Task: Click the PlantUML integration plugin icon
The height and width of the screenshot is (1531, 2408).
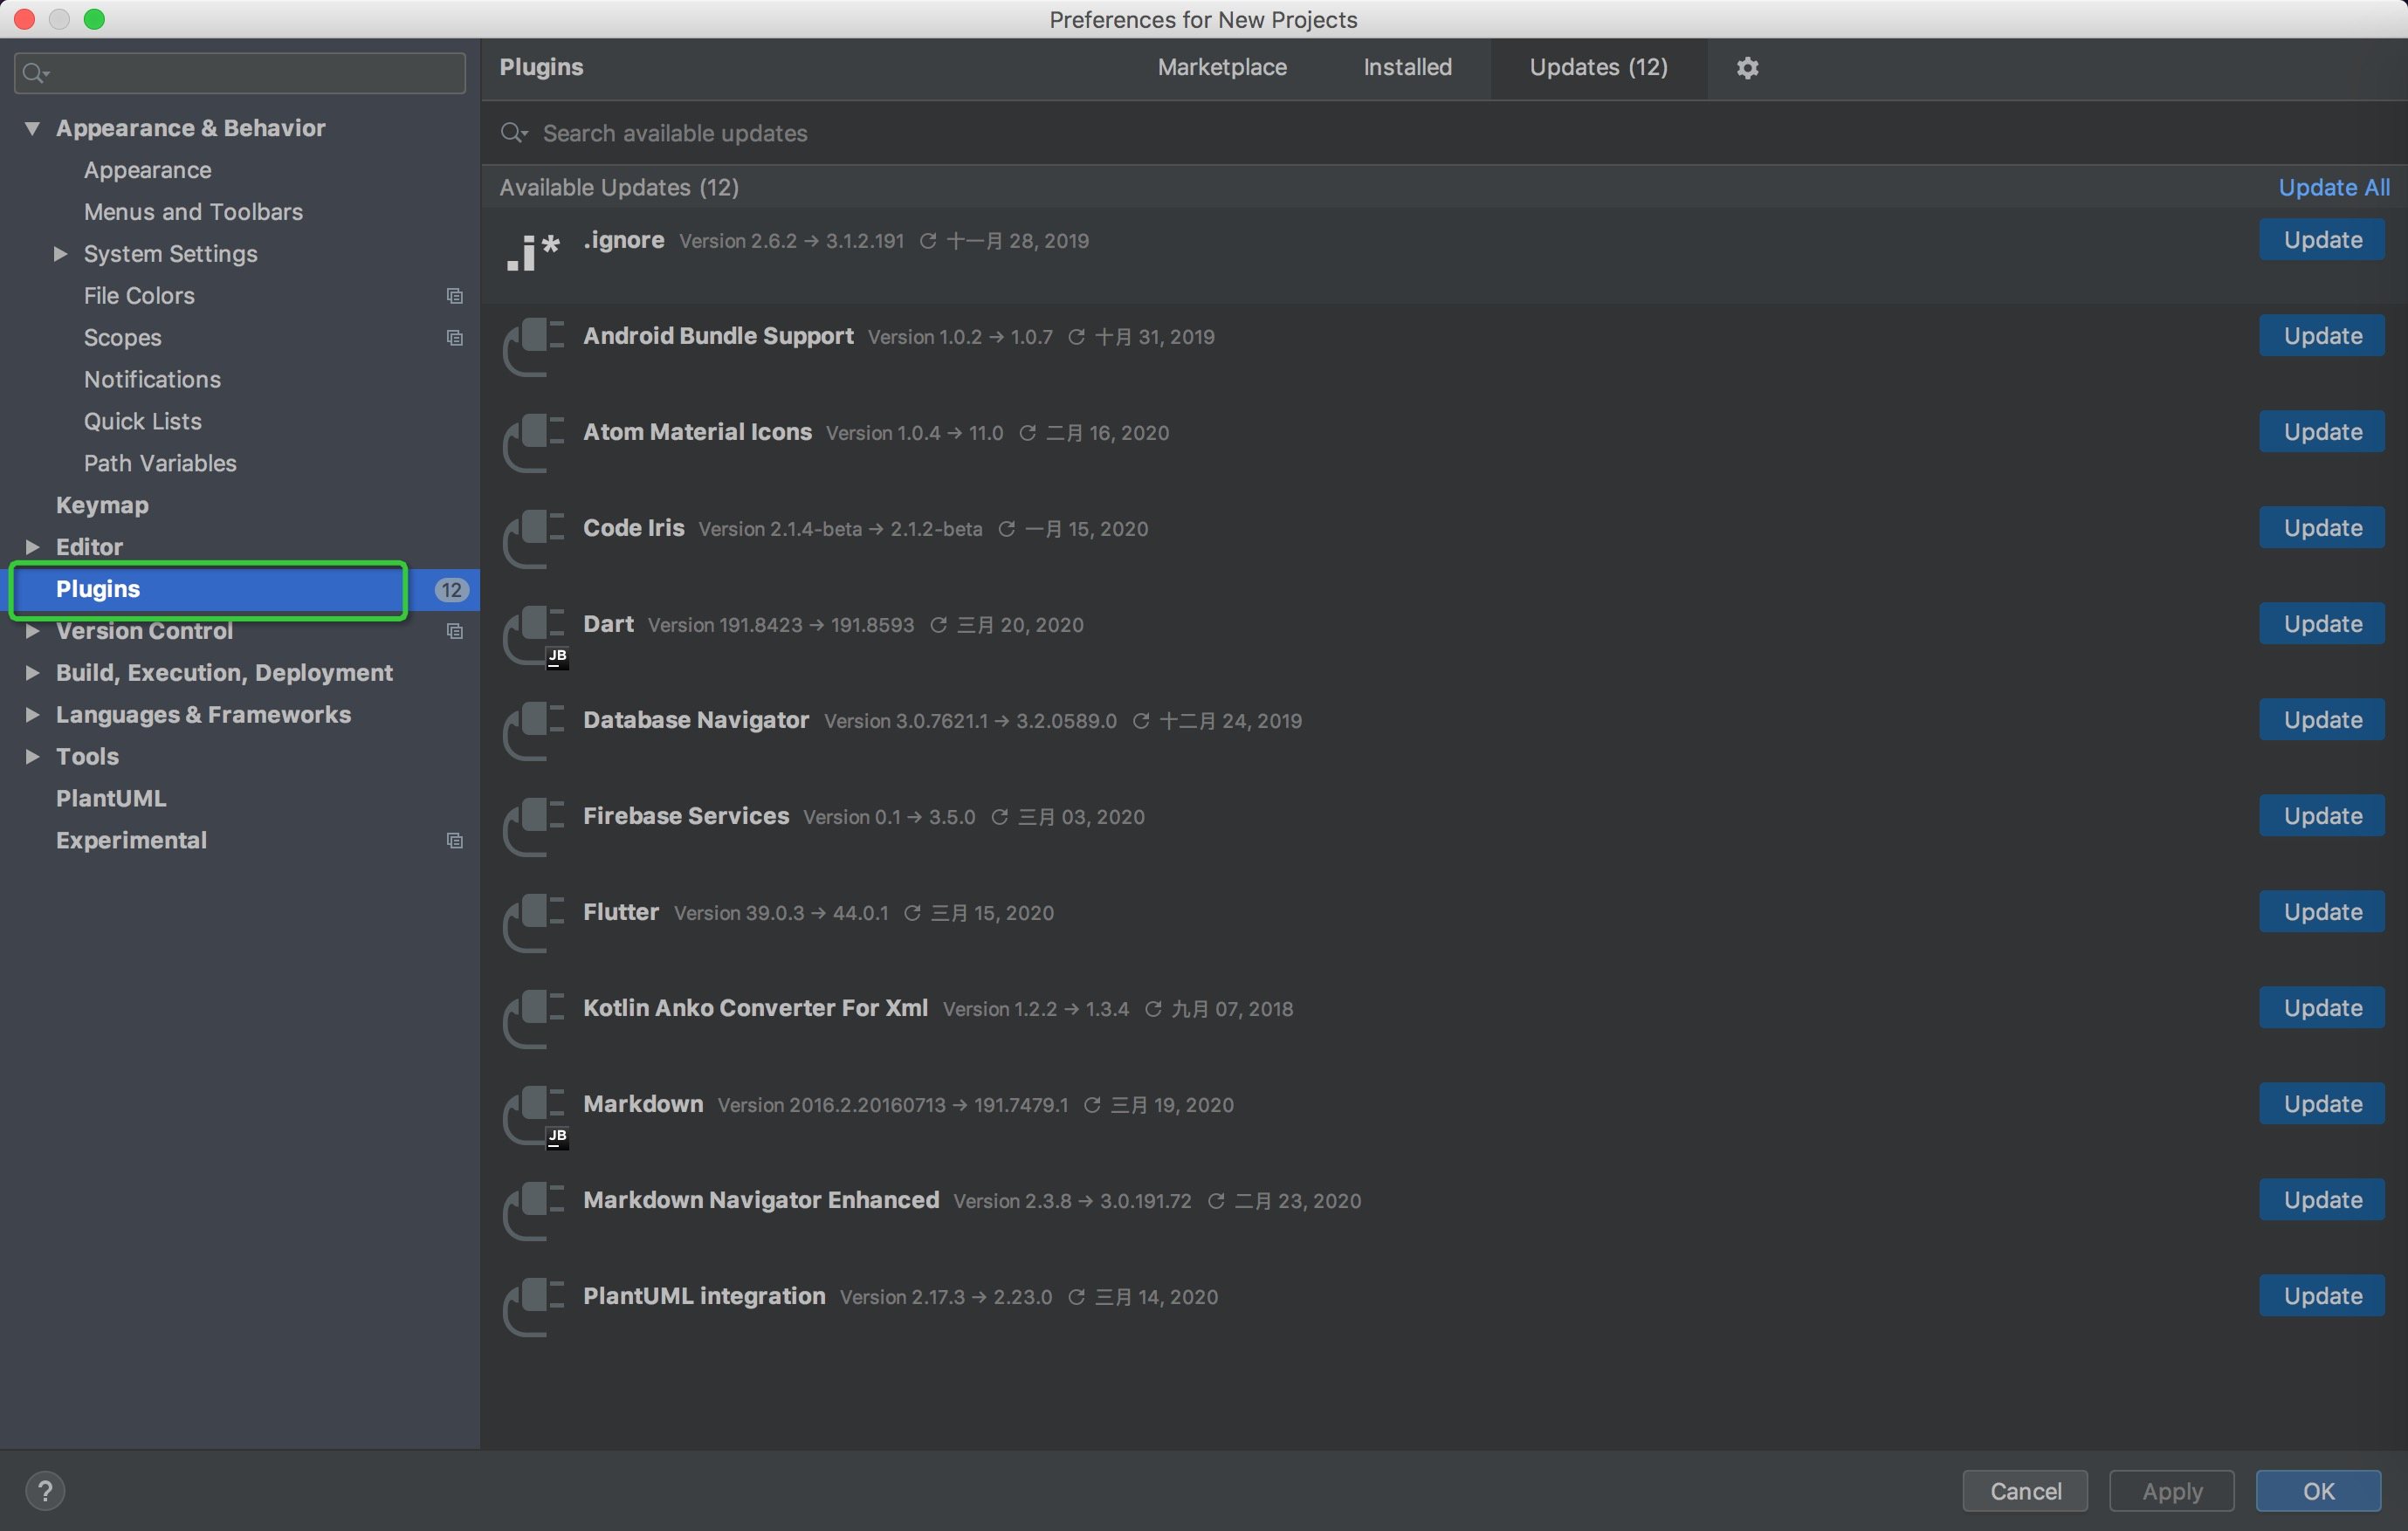Action: pos(534,1307)
